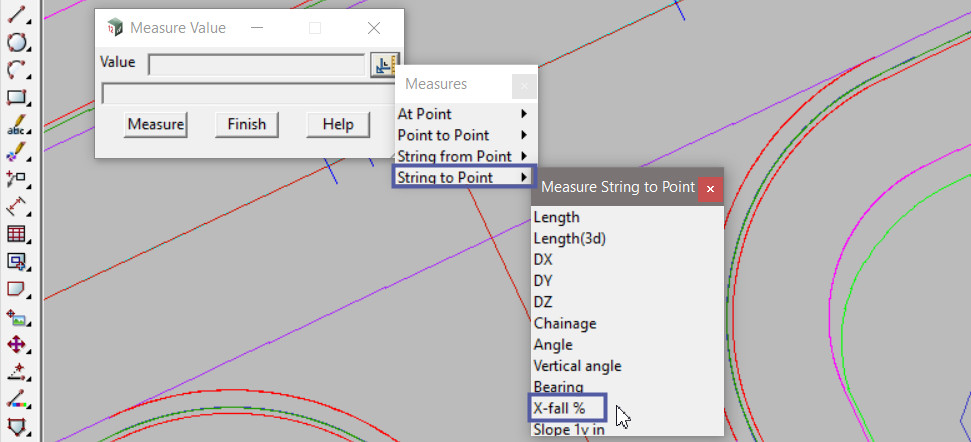Screen dimensions: 971x442
Task: Open the Point to Point submenu
Action: point(464,135)
